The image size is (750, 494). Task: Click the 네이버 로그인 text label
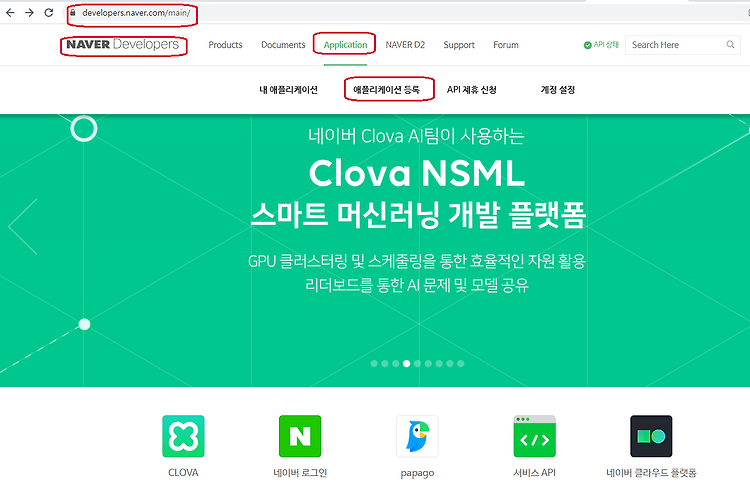coord(300,472)
